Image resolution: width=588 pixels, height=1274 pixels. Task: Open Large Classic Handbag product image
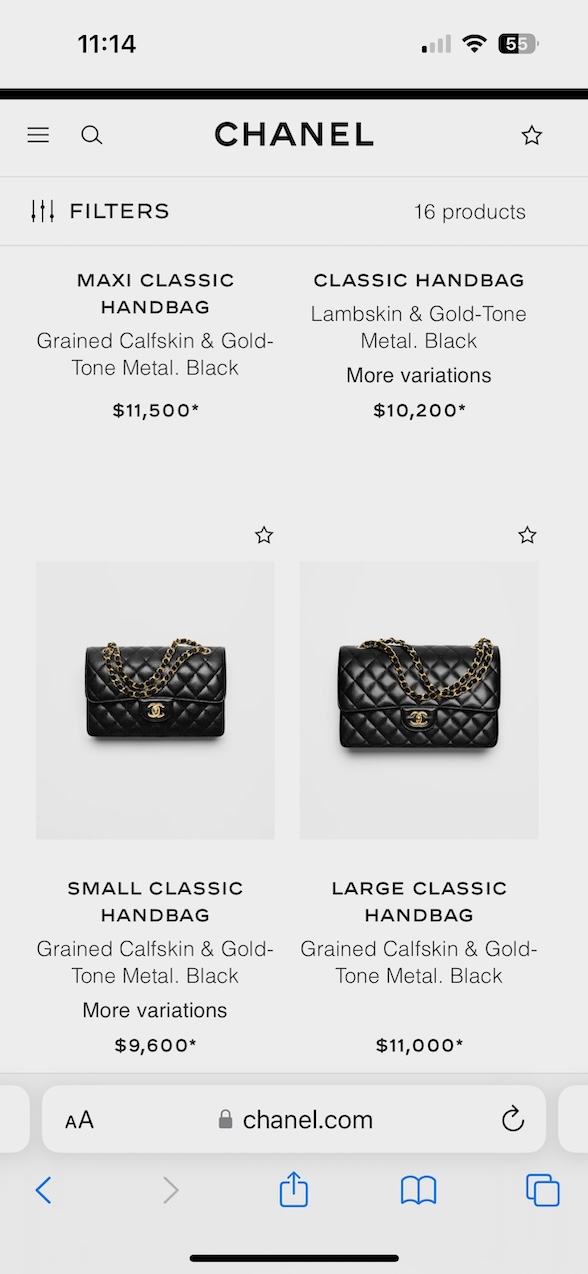[419, 700]
